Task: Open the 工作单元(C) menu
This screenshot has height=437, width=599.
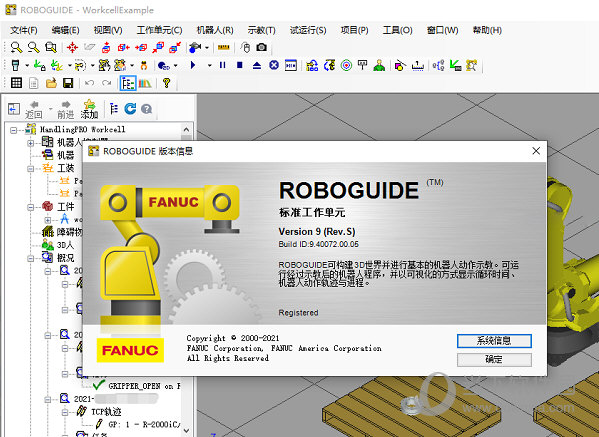Action: pyautogui.click(x=159, y=30)
